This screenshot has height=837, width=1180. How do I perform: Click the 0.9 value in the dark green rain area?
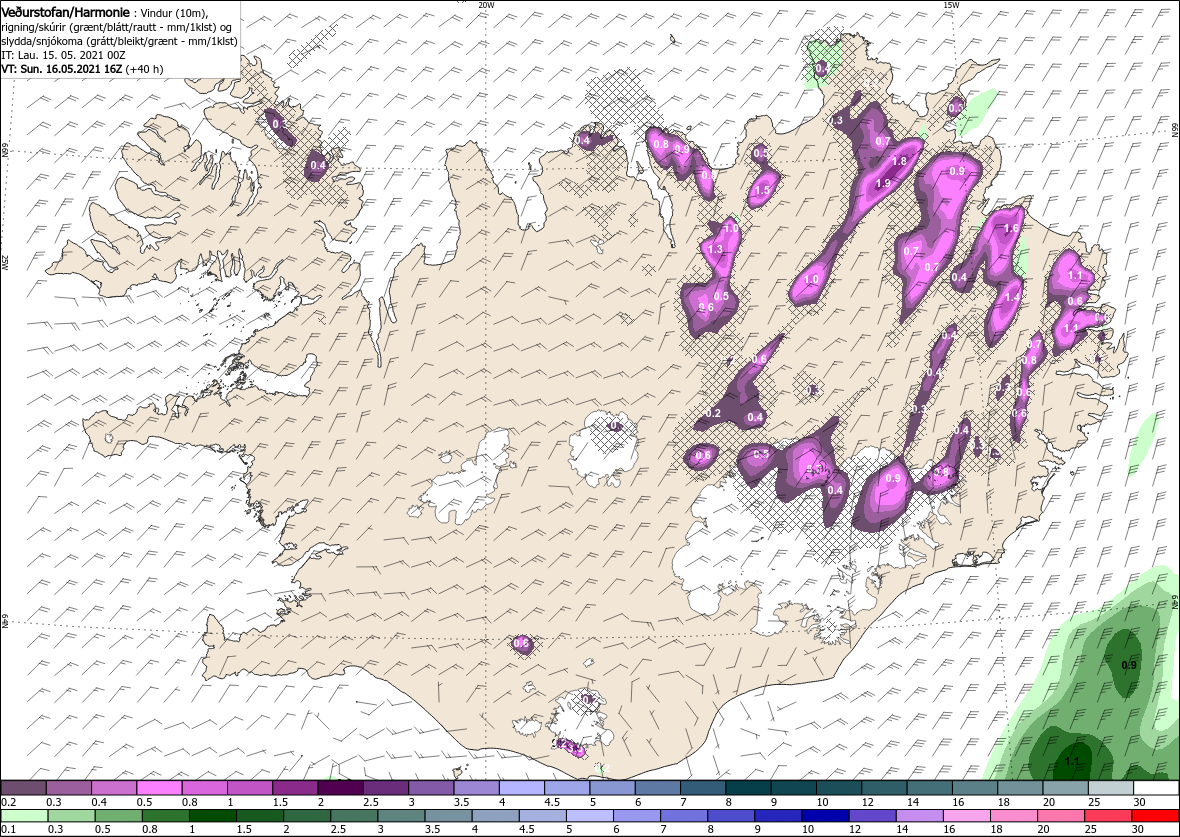[1129, 665]
